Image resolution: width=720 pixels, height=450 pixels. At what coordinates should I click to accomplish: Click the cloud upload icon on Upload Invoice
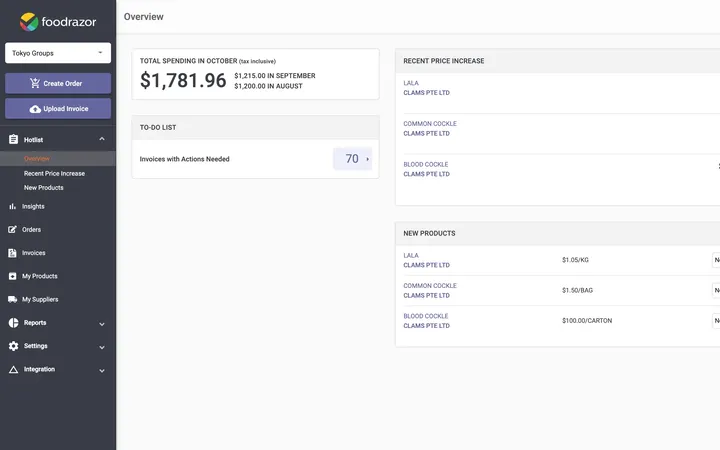(35, 109)
